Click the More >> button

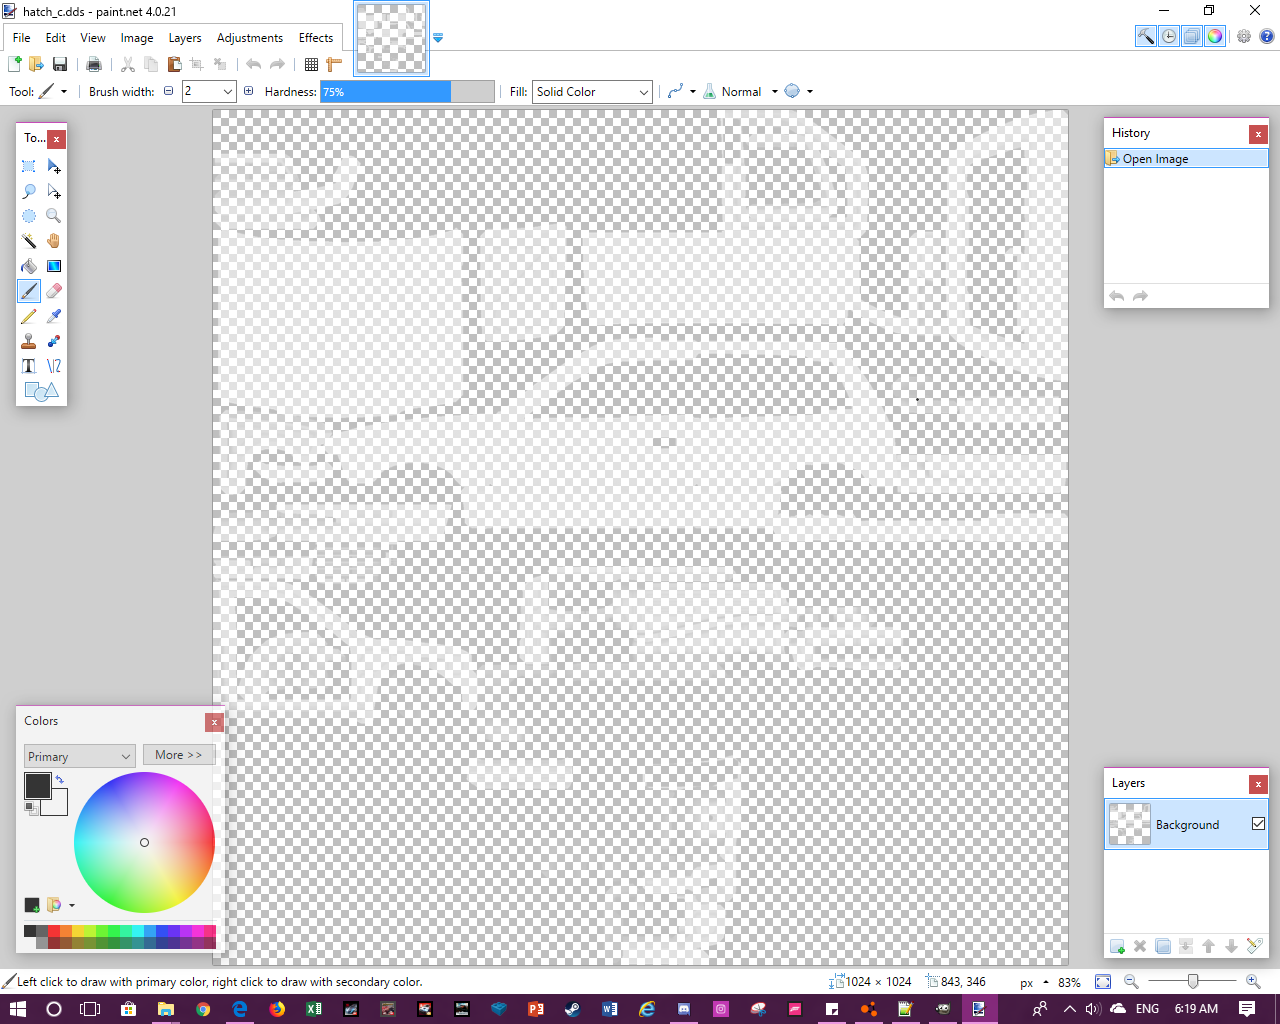[178, 755]
